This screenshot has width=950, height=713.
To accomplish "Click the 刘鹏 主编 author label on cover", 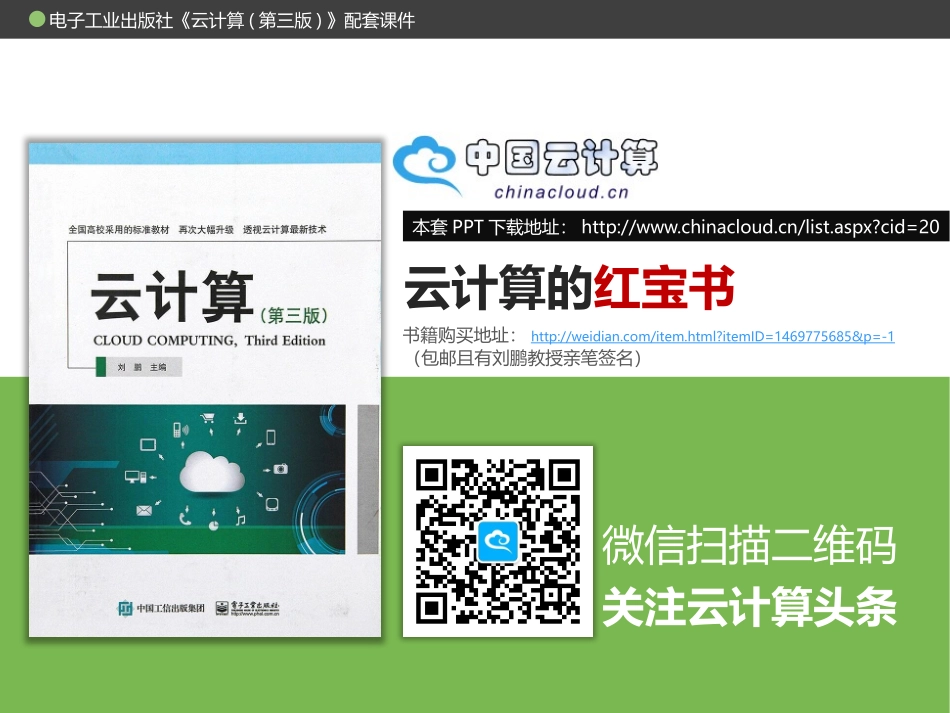I will pos(141,367).
